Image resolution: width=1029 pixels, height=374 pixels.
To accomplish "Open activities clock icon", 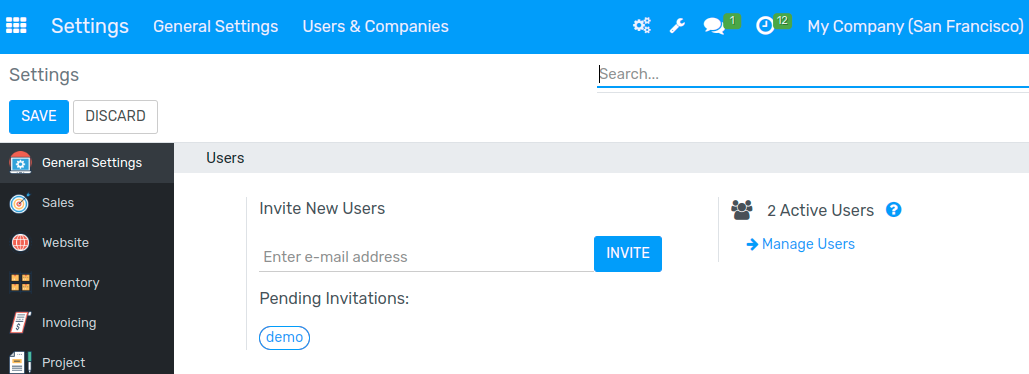I will (x=765, y=26).
